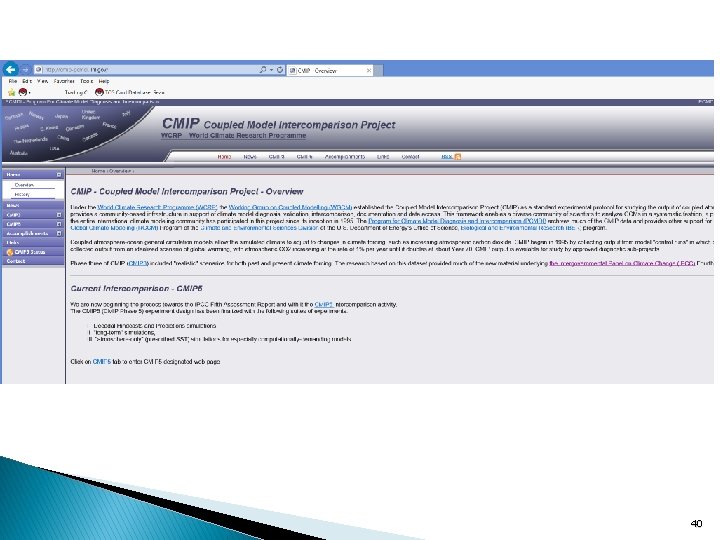The width and height of the screenshot is (720, 540).
Task: Click the Favorites star icon
Action: [x=11, y=92]
